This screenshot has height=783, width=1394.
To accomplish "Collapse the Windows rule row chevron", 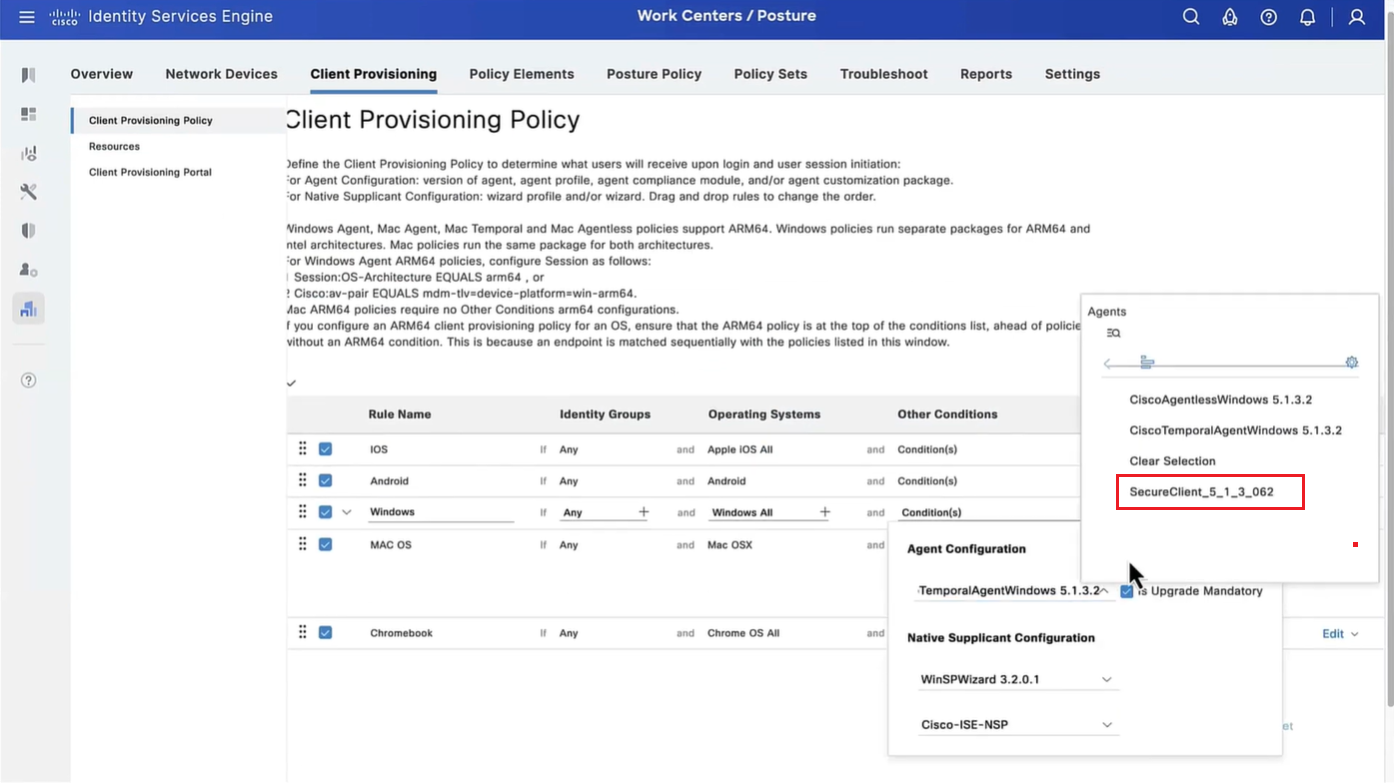I will click(347, 512).
